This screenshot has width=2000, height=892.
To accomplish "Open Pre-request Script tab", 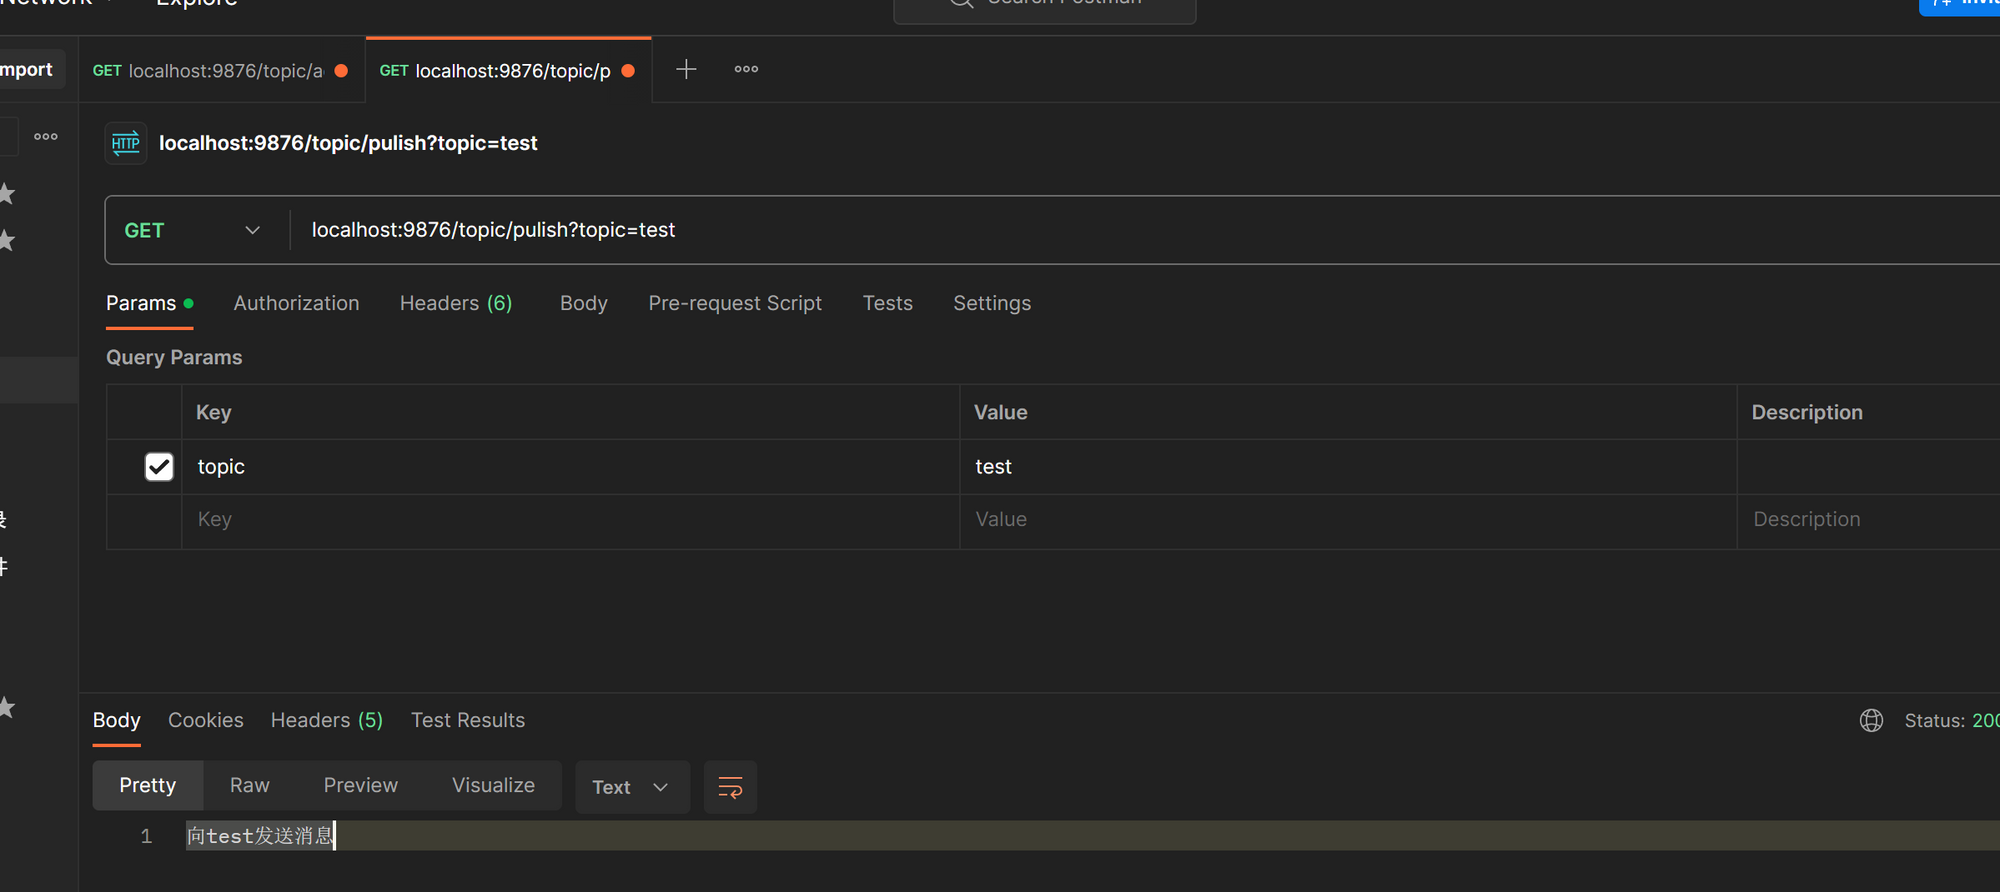I will coord(735,303).
